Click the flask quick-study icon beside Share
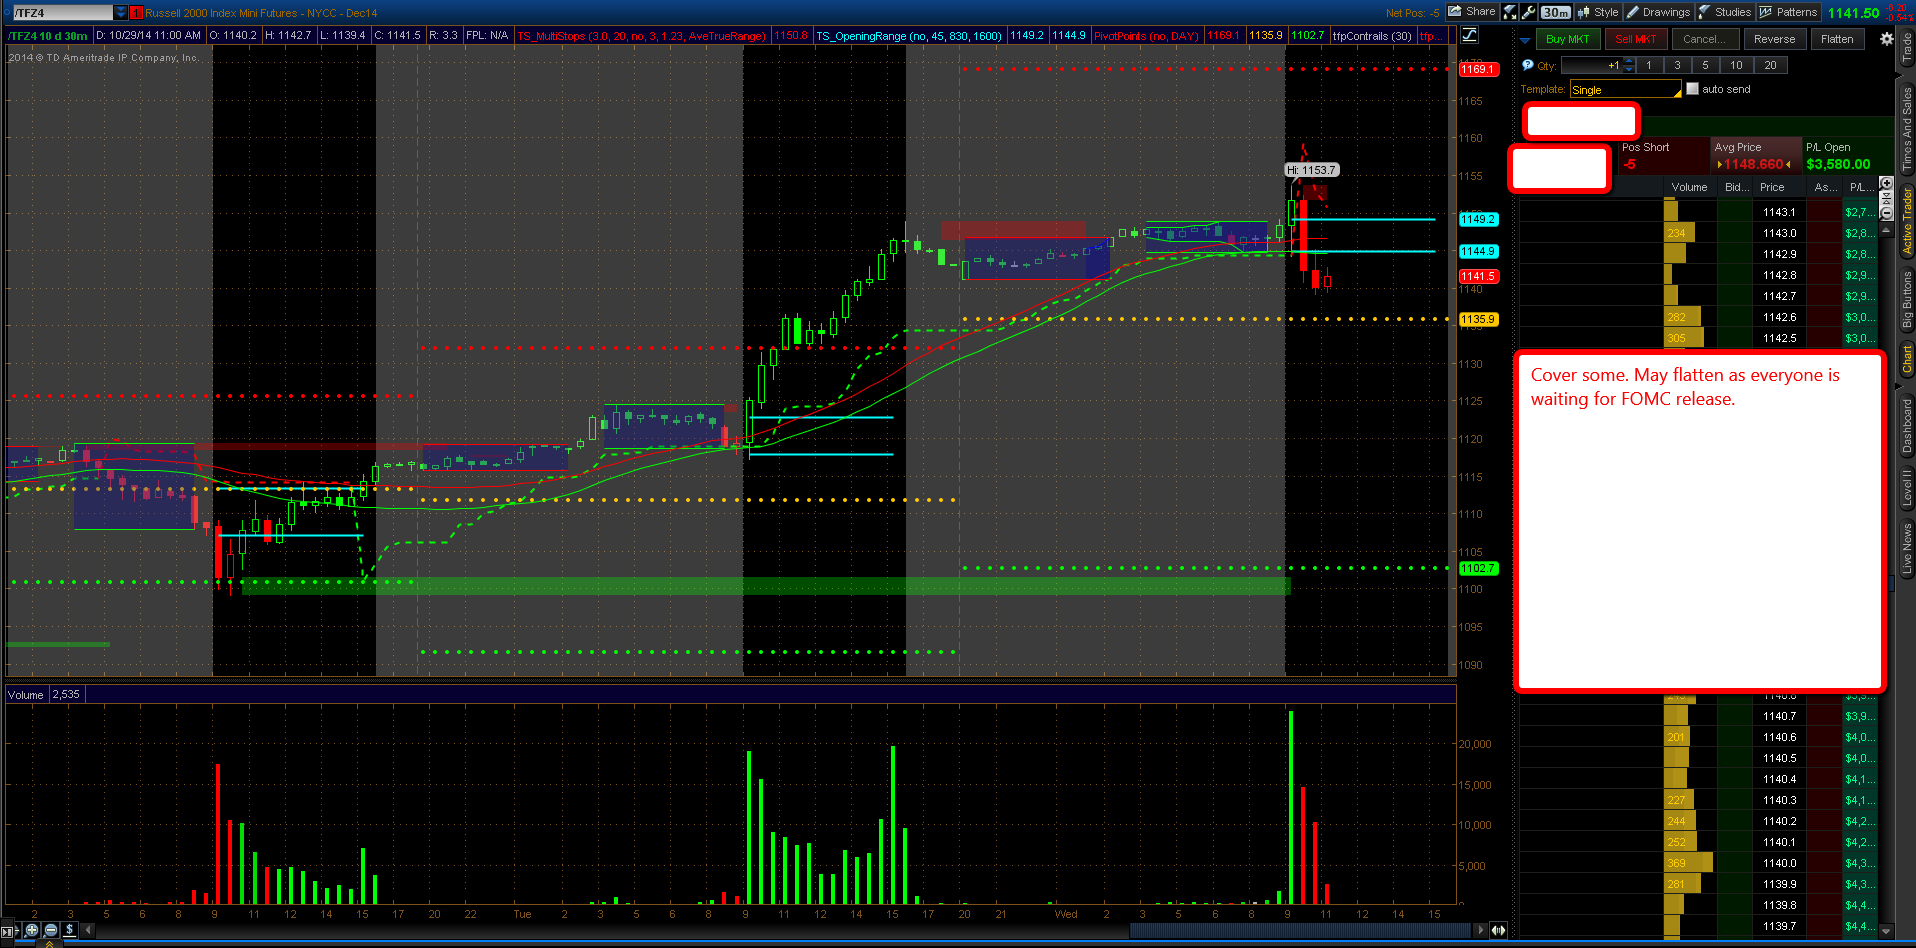 pyautogui.click(x=1510, y=12)
